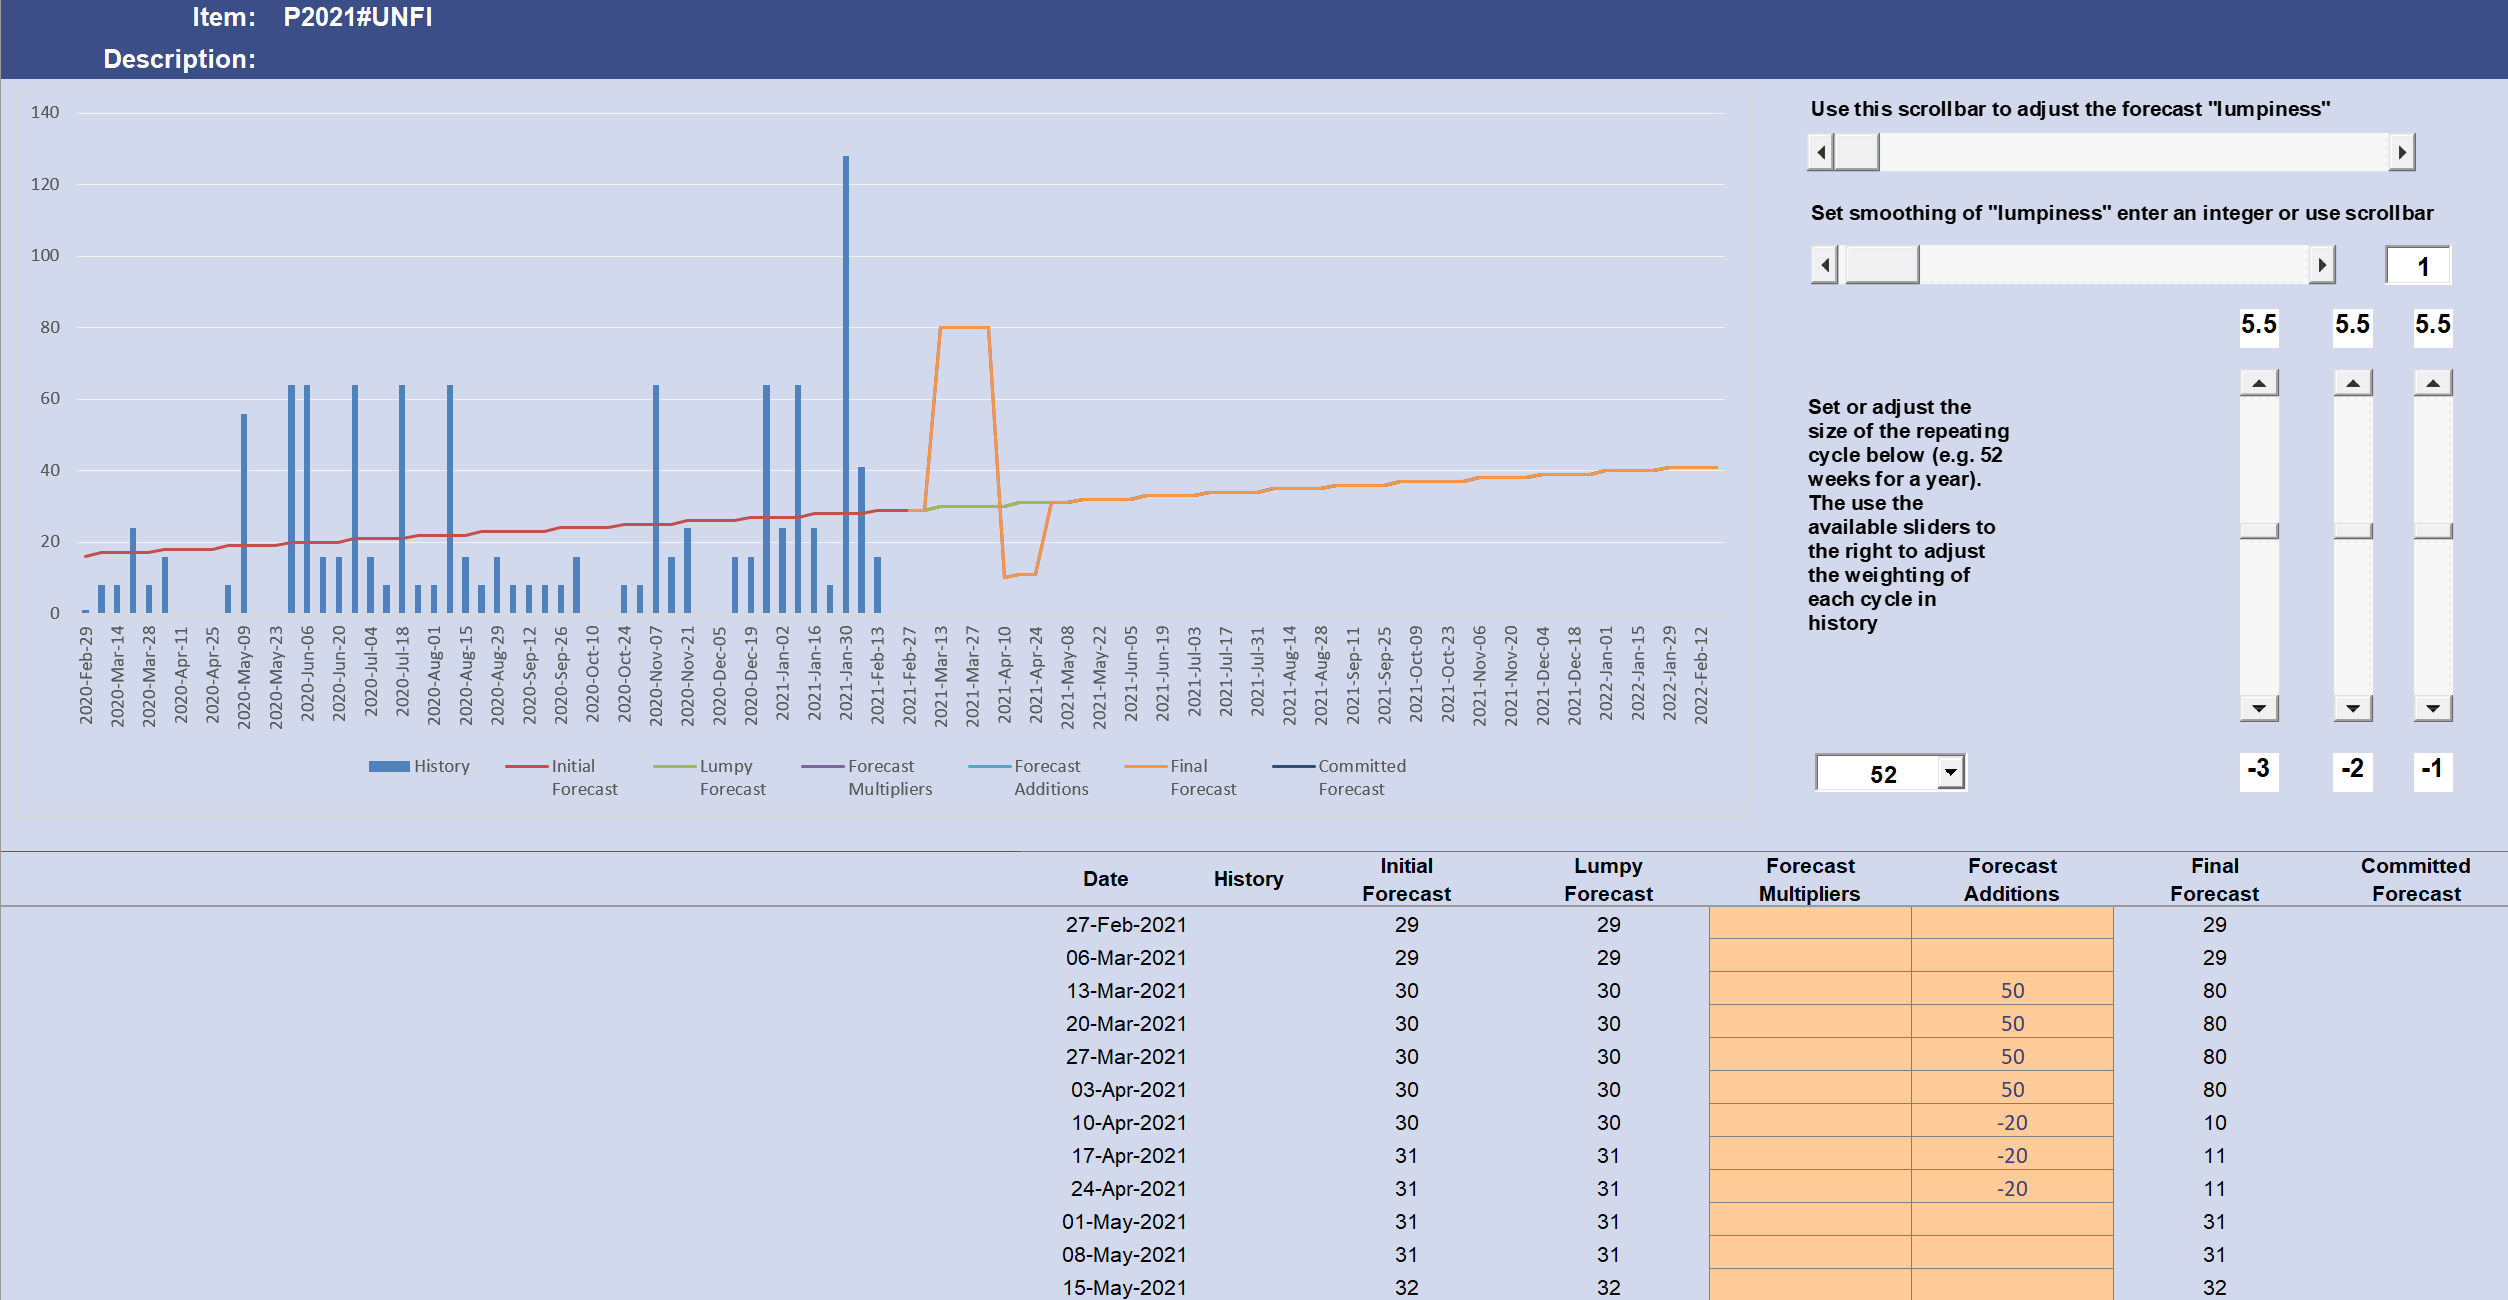Image resolution: width=2508 pixels, height=1300 pixels.
Task: Click up arrow of the -2 cycle slider
Action: click(x=2353, y=383)
